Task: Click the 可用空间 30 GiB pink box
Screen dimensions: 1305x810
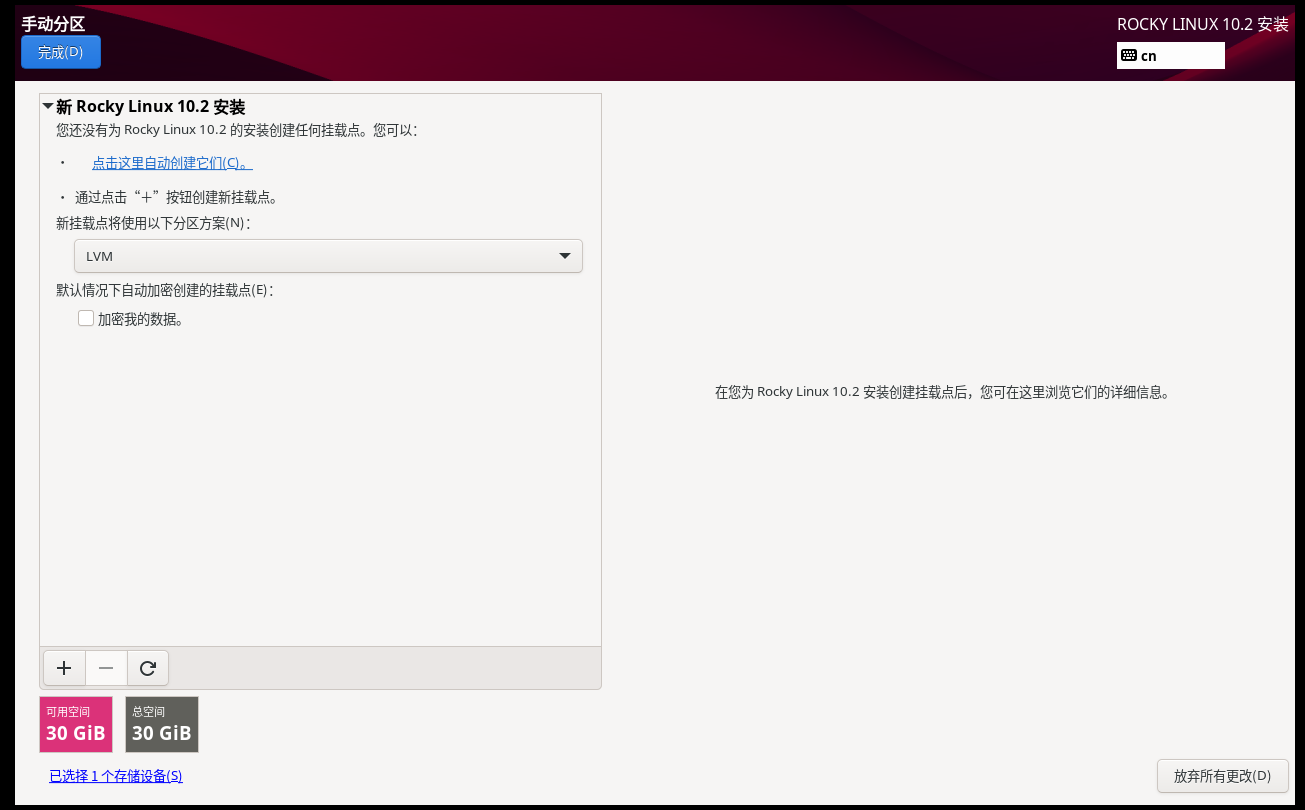Action: (76, 724)
